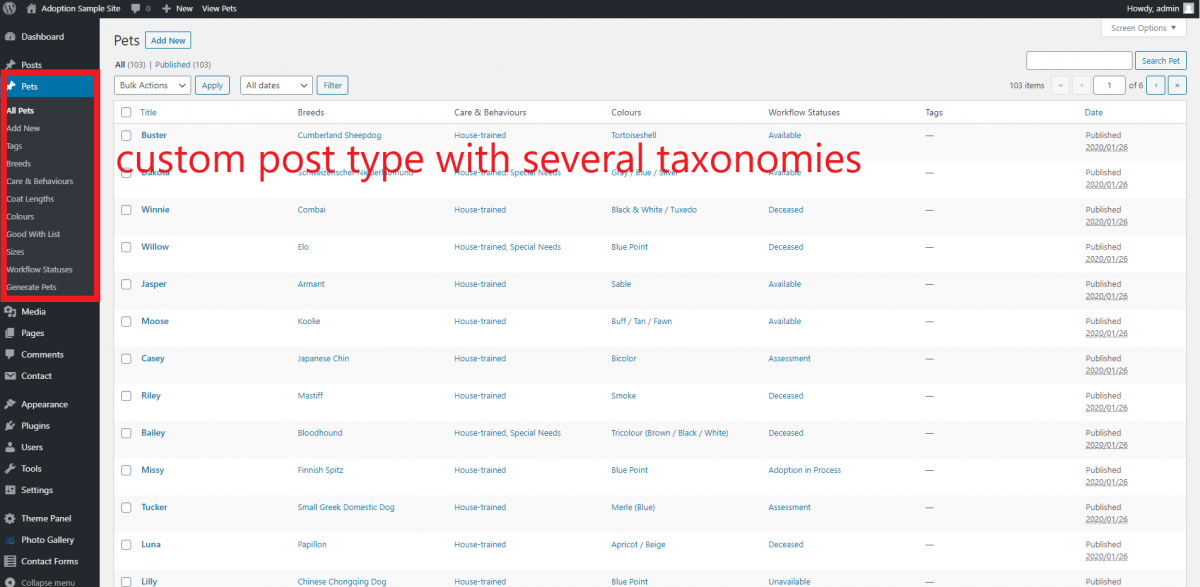Open the Dashboard sidebar icon
This screenshot has width=1200, height=587.
click(10, 37)
